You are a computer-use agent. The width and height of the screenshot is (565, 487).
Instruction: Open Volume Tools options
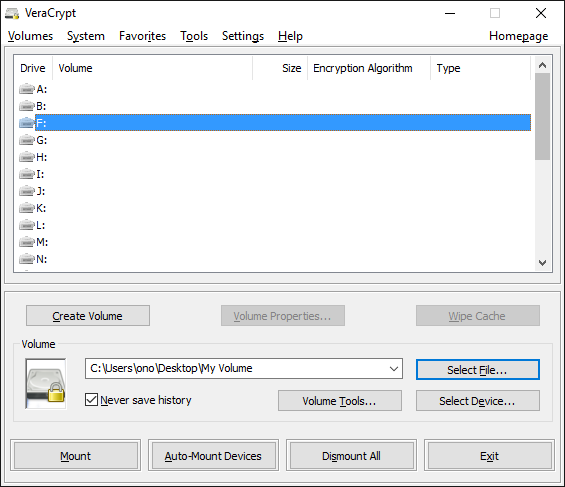coord(339,401)
